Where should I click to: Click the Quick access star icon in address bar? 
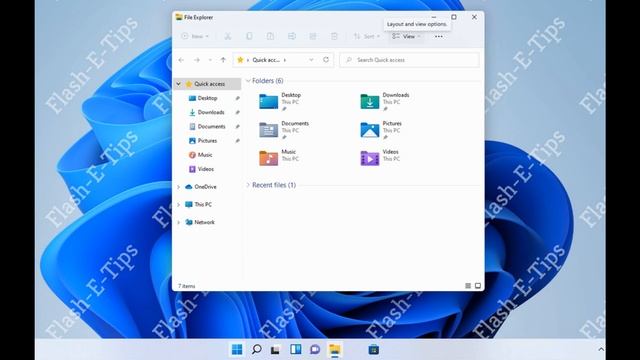[240, 60]
